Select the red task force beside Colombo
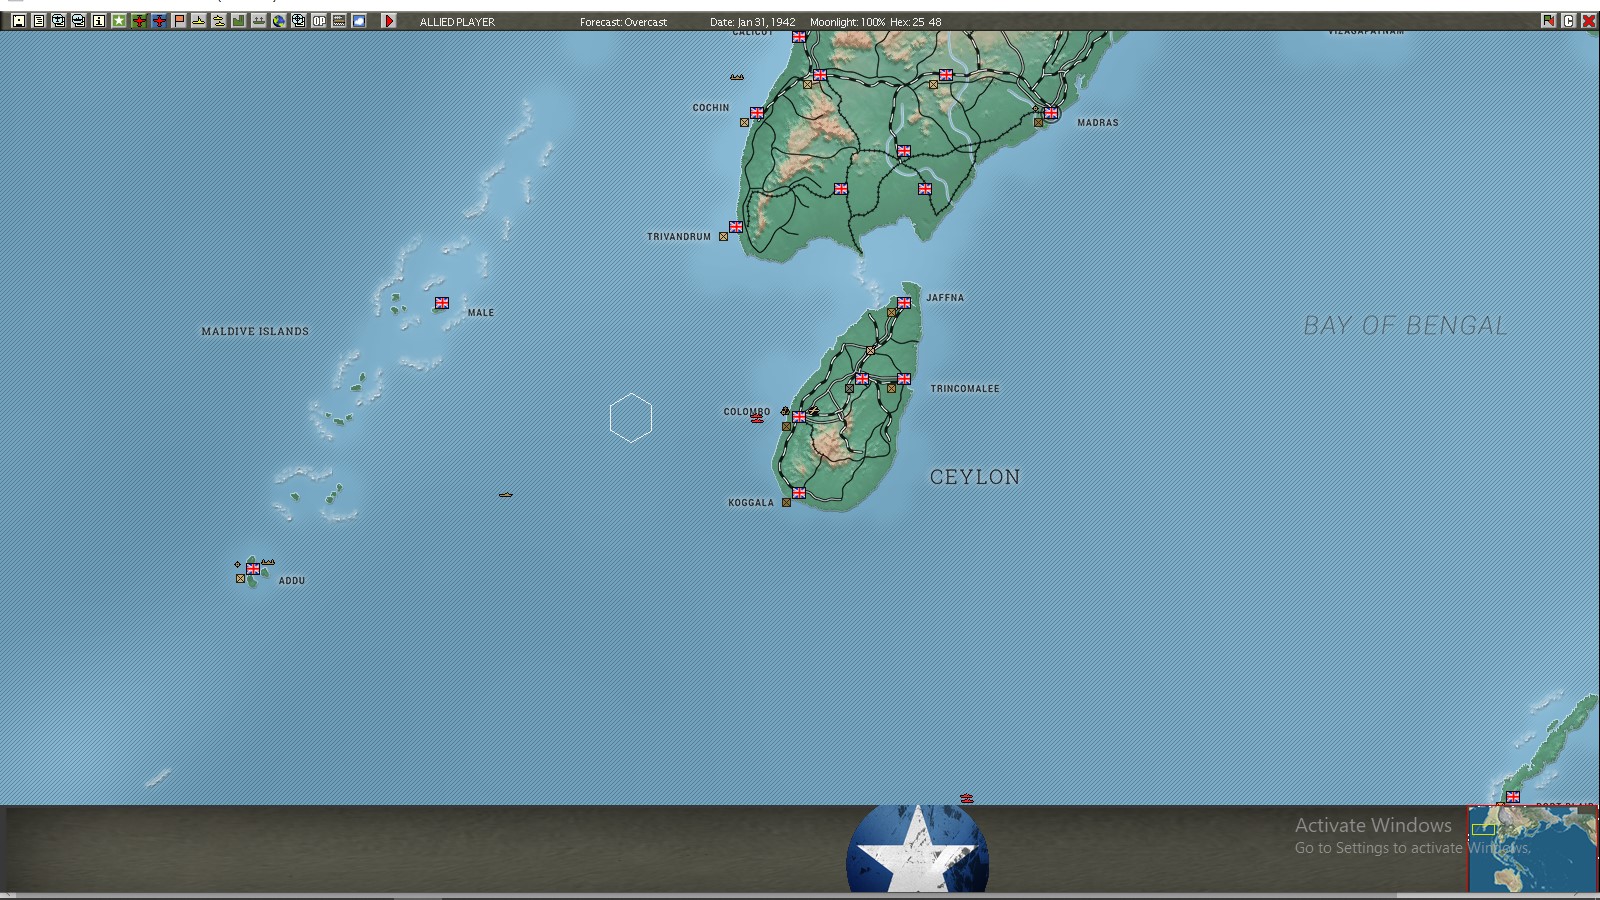The width and height of the screenshot is (1600, 900). coord(757,419)
